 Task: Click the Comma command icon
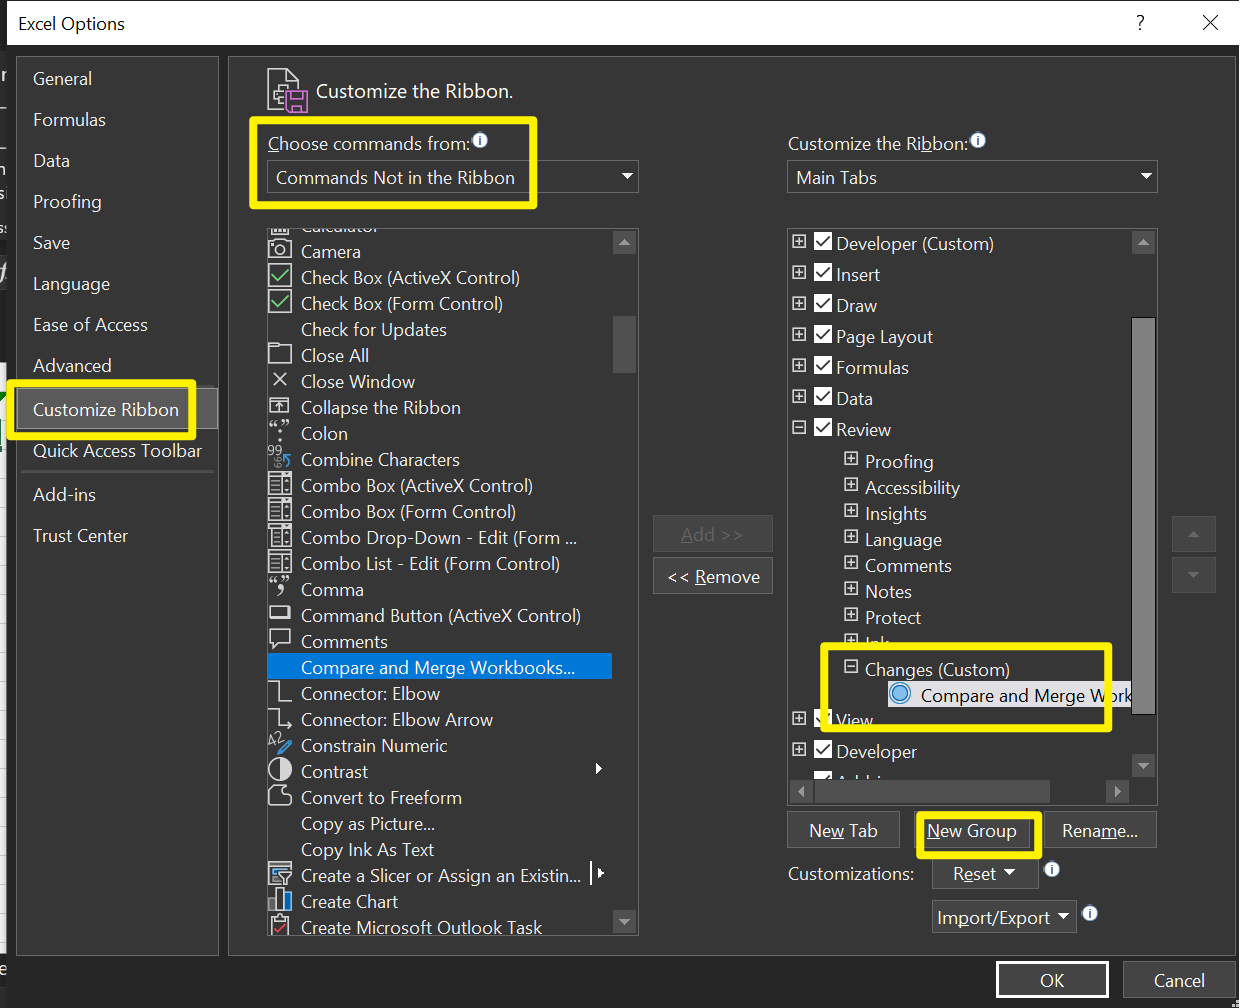280,589
